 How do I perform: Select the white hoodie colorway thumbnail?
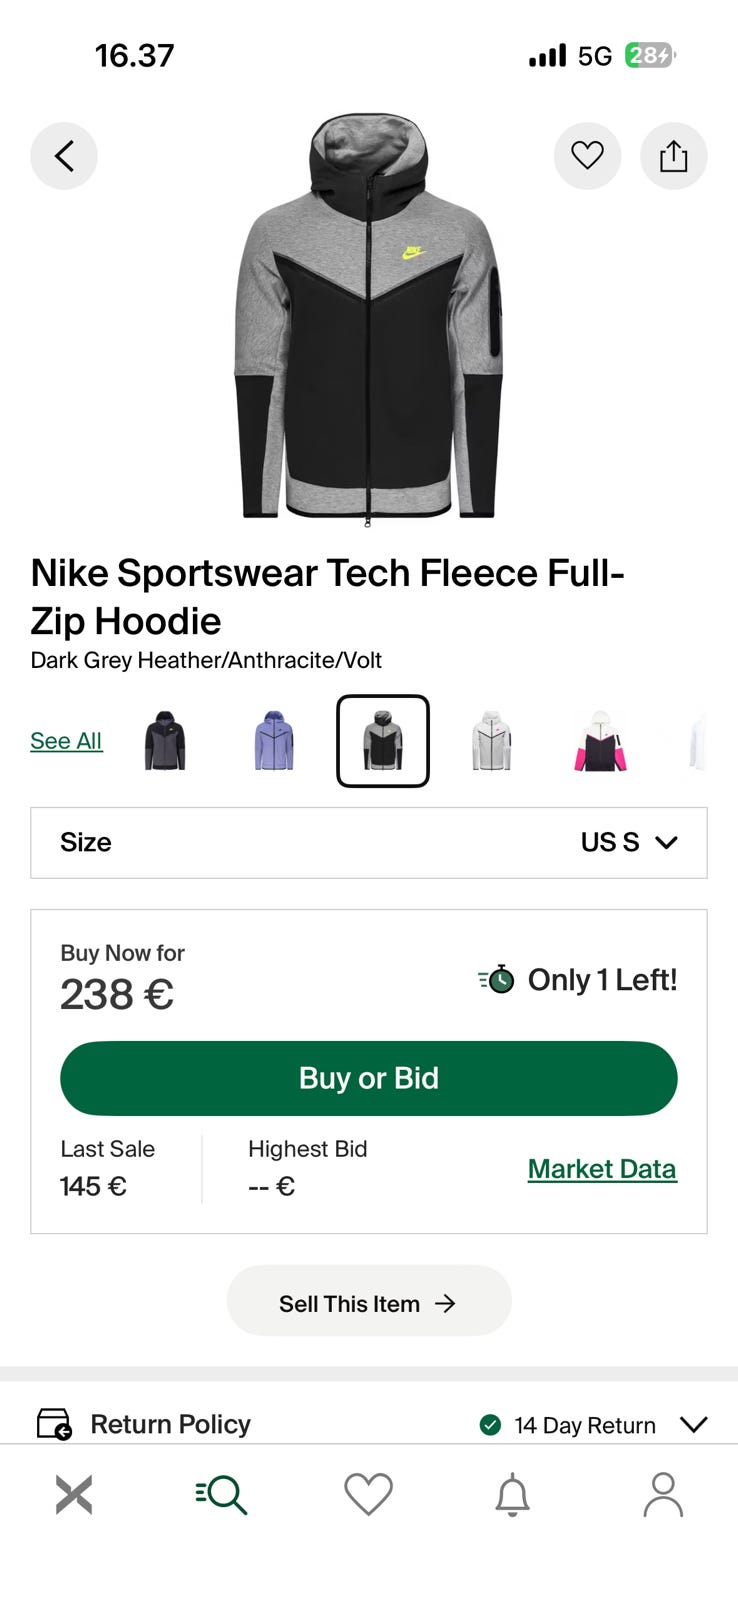coord(491,741)
